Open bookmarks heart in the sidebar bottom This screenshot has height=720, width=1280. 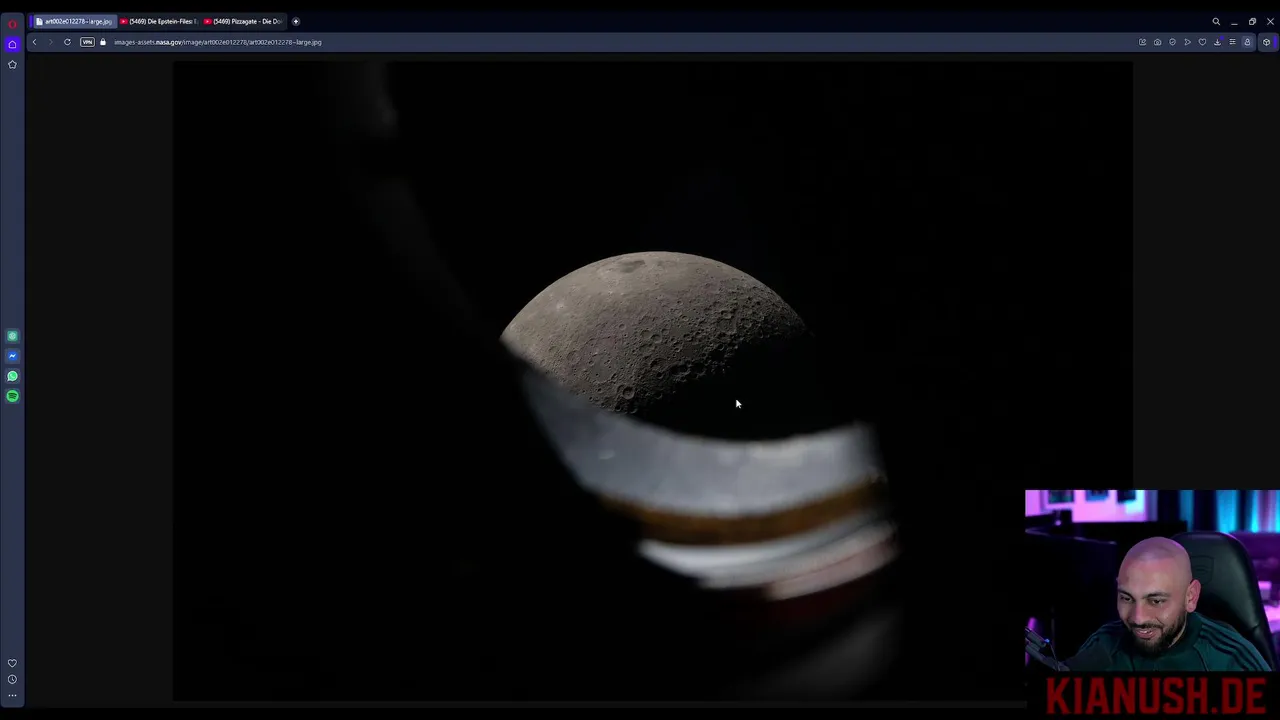[12, 663]
